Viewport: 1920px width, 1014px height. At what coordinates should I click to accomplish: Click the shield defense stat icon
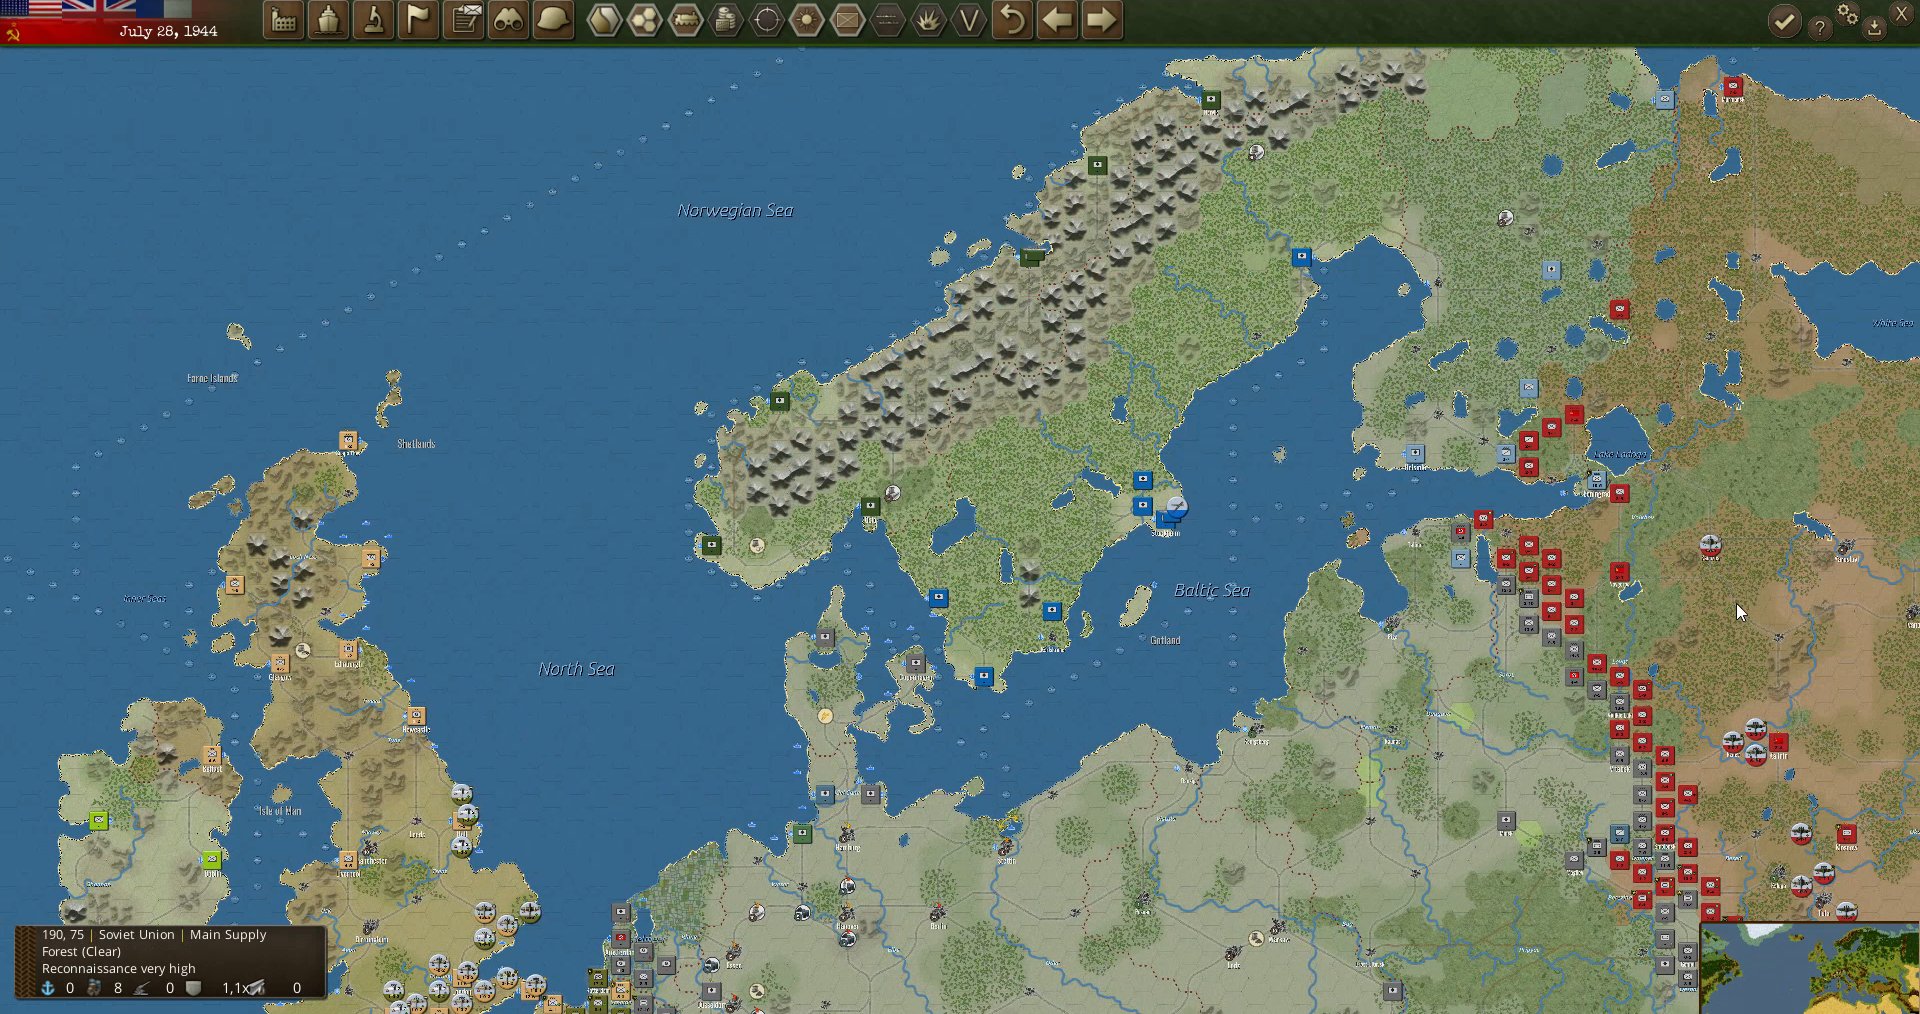pyautogui.click(x=194, y=988)
